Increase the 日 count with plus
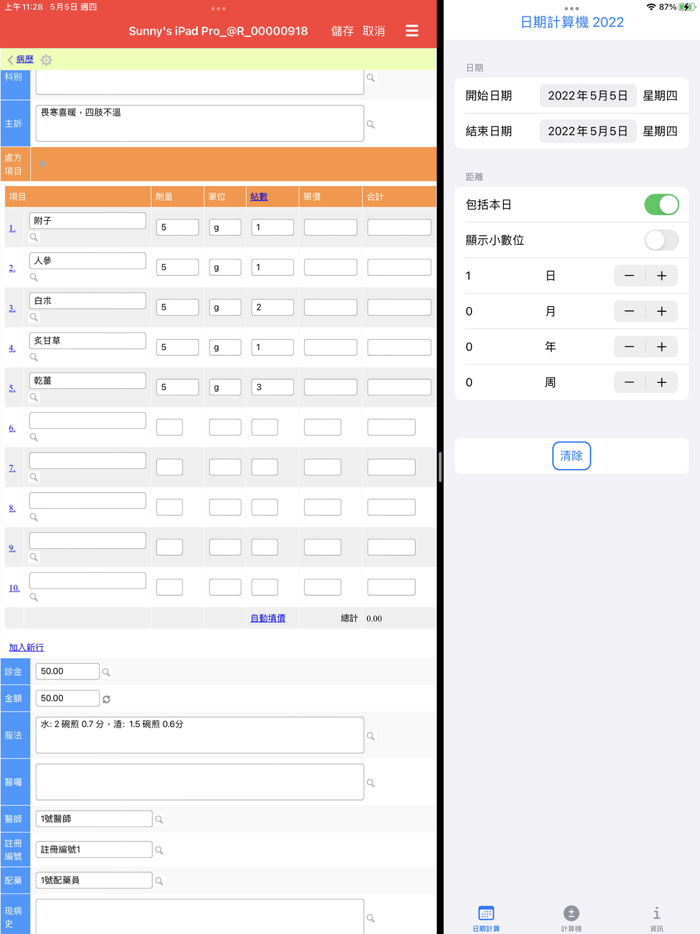The height and width of the screenshot is (934, 700). pos(662,276)
